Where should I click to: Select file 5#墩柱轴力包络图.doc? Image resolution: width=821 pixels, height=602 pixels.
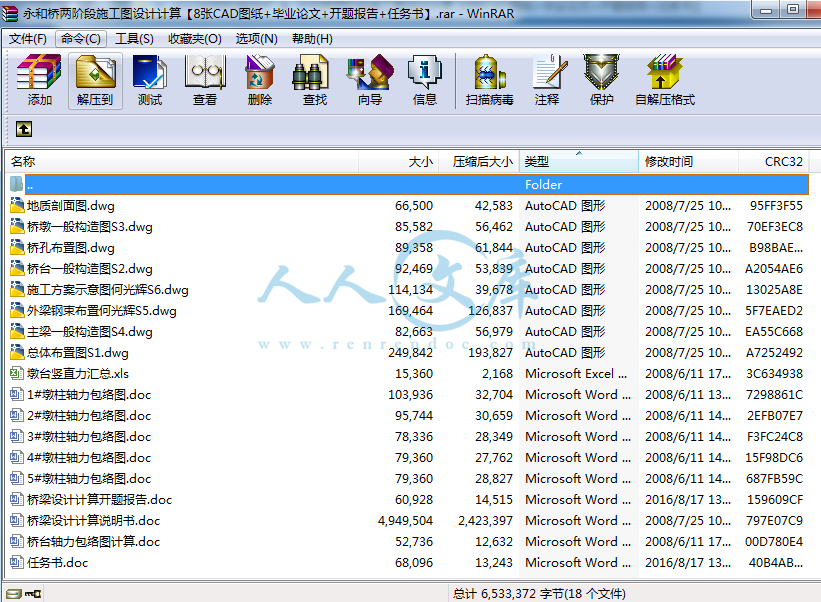click(89, 478)
